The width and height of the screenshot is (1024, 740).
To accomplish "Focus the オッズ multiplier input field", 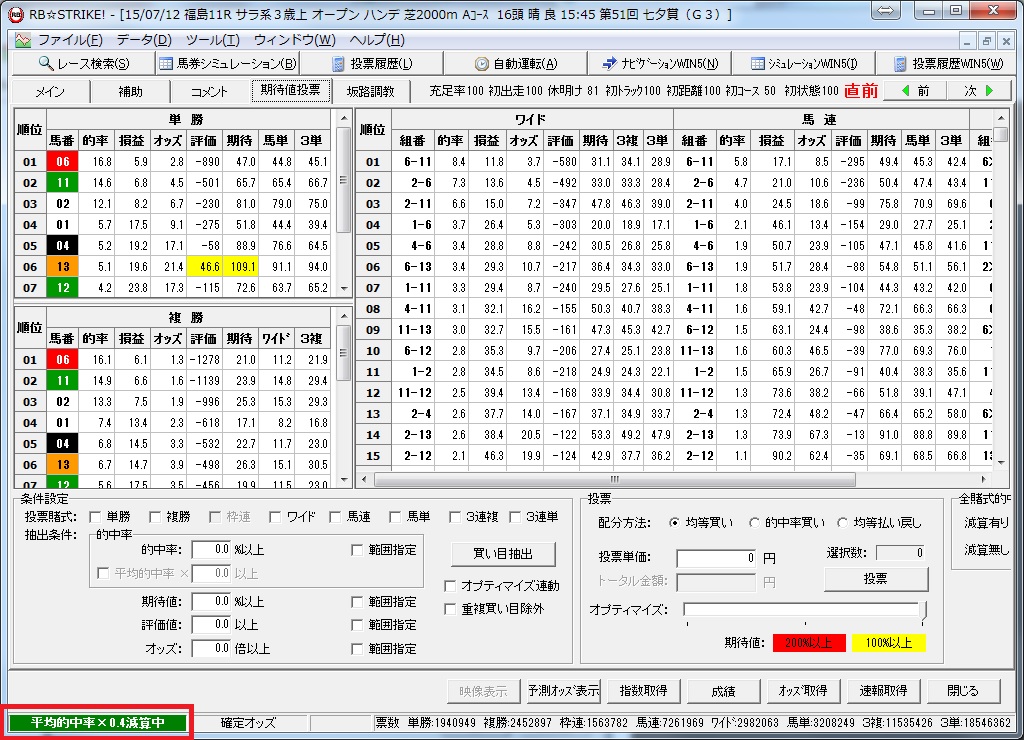I will [x=212, y=649].
